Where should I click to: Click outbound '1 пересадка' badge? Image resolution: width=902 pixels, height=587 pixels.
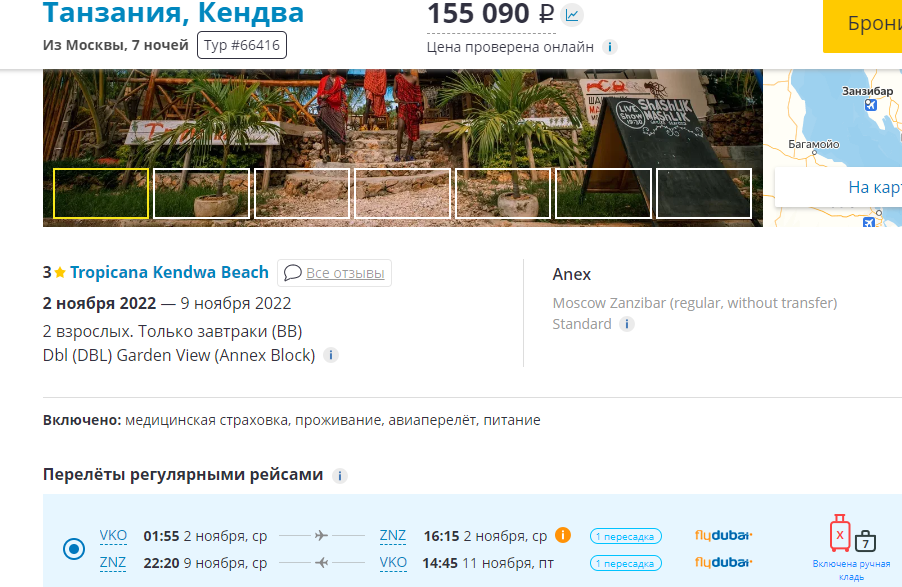pyautogui.click(x=625, y=536)
